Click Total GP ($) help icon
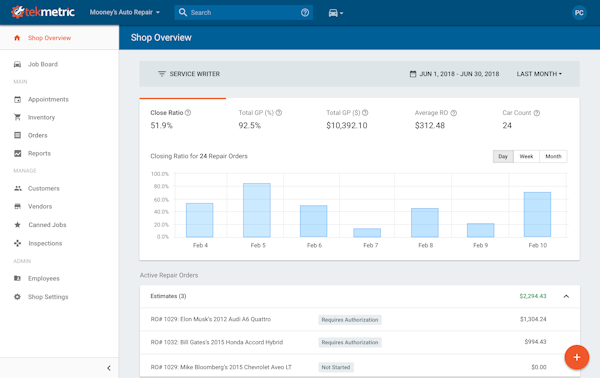Image resolution: width=600 pixels, height=378 pixels. click(365, 113)
